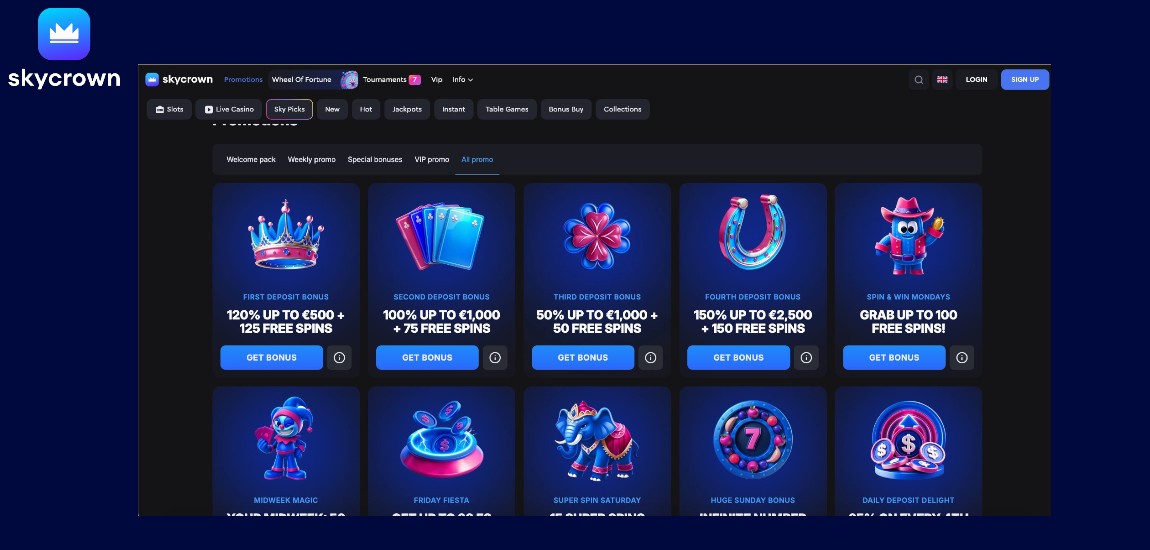Click the jester character of Midweek Magic
1150x550 pixels.
coord(285,439)
